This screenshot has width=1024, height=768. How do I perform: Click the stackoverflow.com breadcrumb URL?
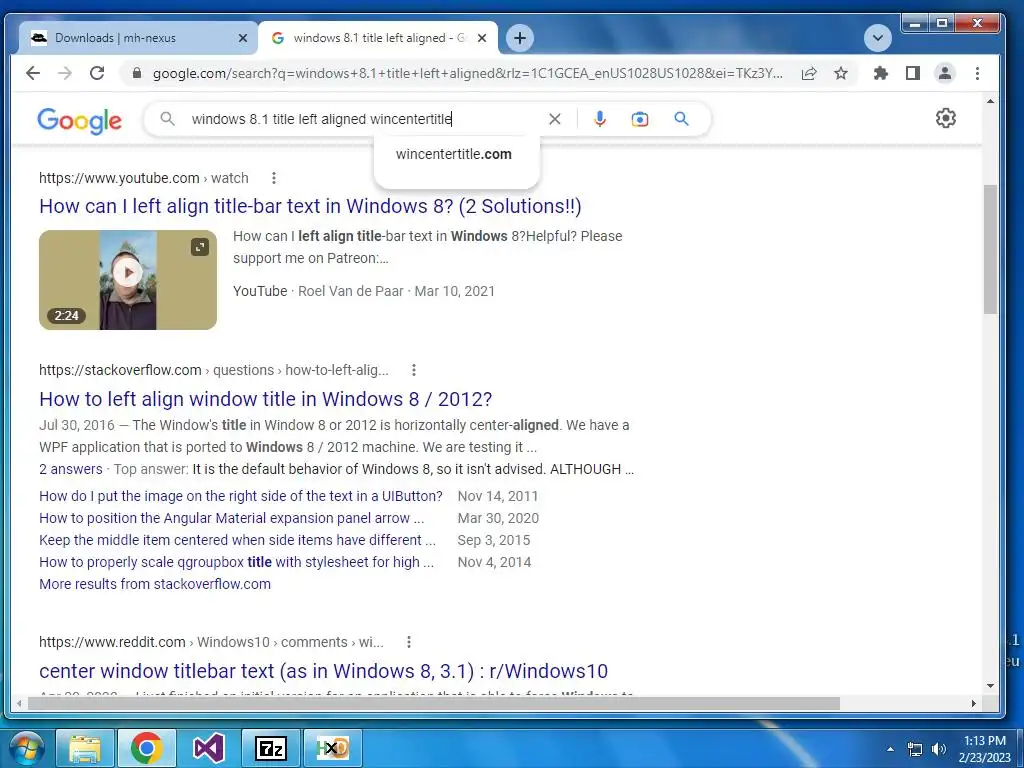coord(214,370)
